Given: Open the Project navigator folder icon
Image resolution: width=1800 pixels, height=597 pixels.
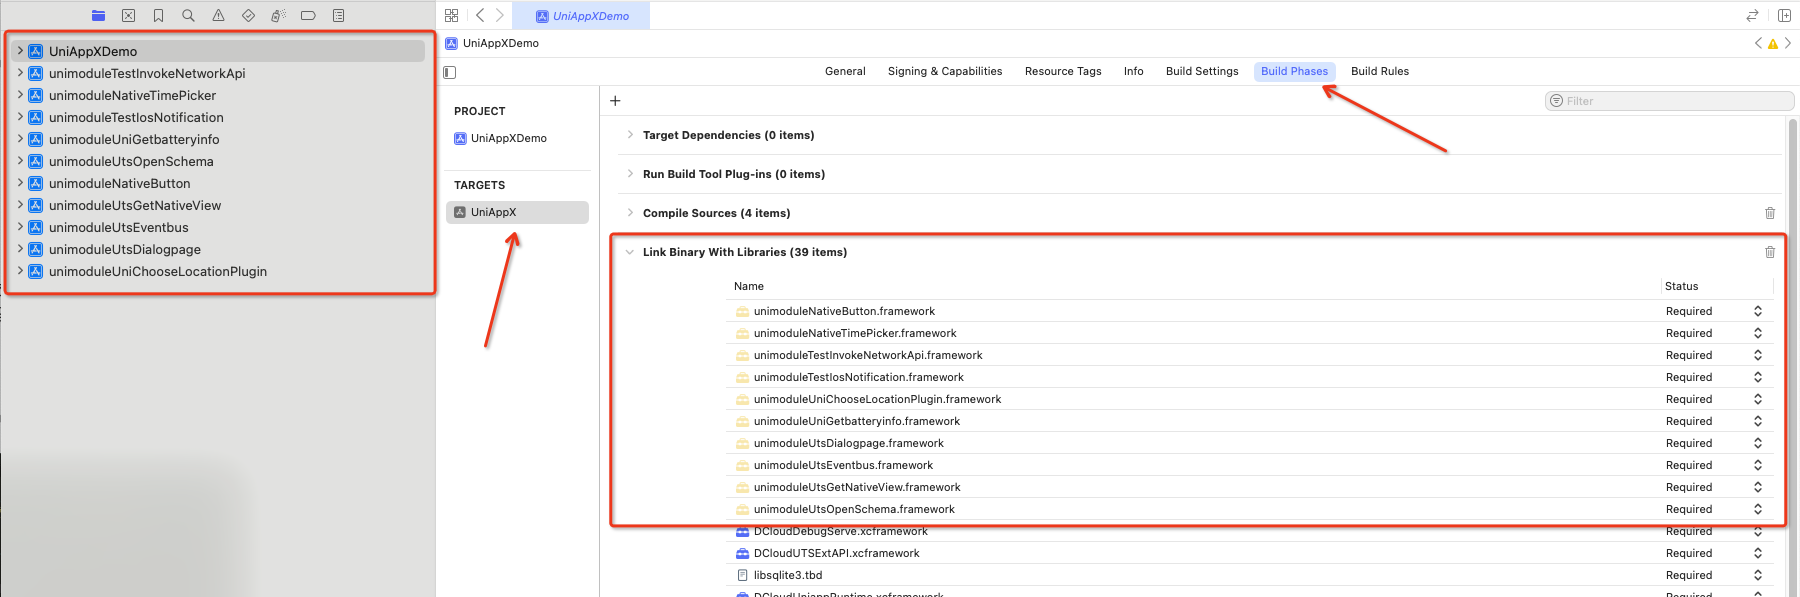Looking at the screenshot, I should [x=98, y=15].
